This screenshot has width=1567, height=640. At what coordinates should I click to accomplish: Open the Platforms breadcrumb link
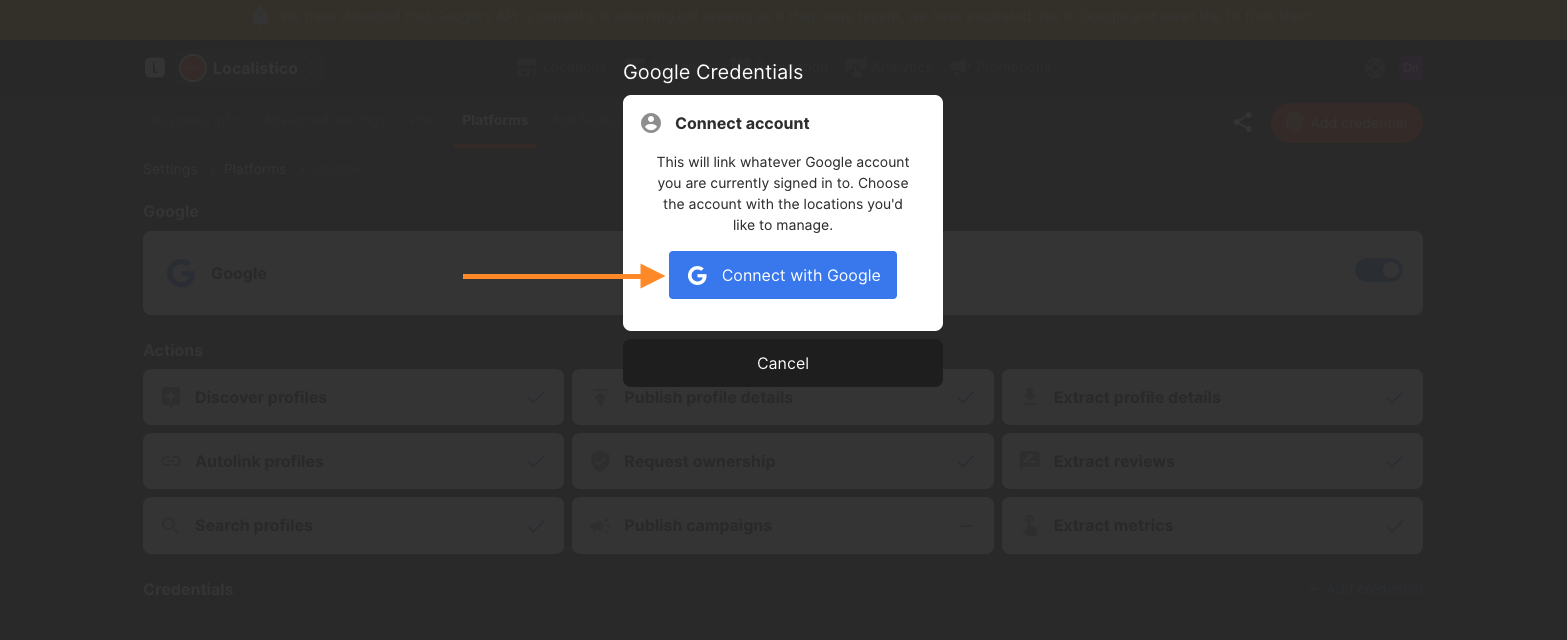(x=255, y=169)
